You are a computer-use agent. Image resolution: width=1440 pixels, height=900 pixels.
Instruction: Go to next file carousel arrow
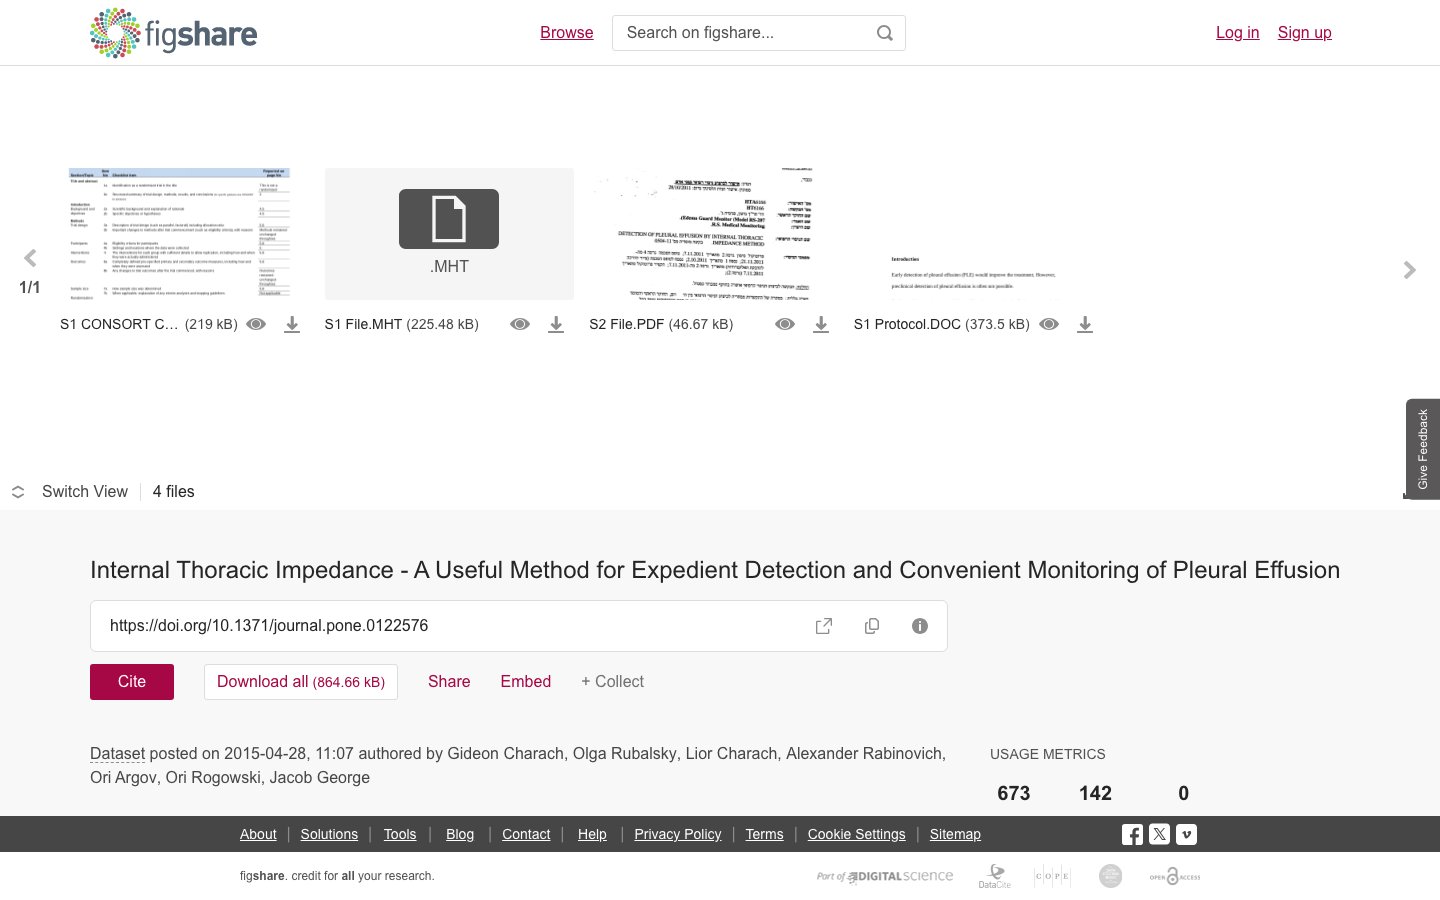click(x=1410, y=270)
